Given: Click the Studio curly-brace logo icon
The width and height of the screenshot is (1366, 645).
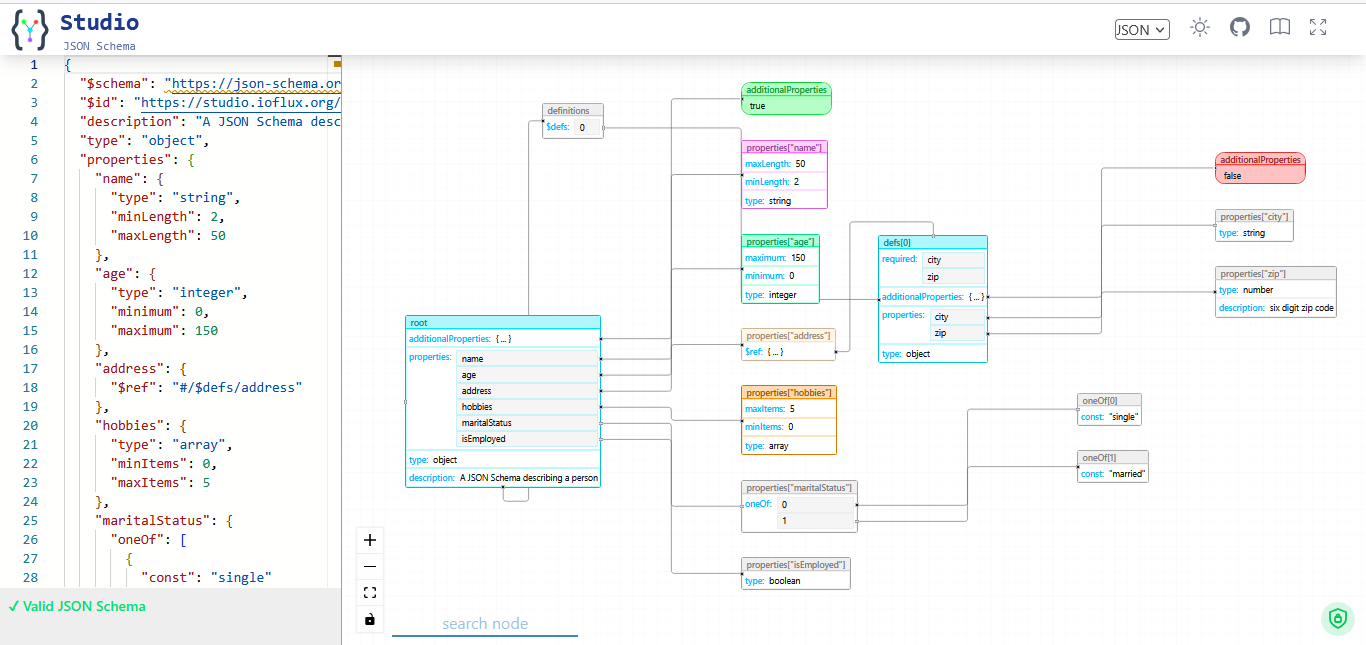Looking at the screenshot, I should 29,30.
